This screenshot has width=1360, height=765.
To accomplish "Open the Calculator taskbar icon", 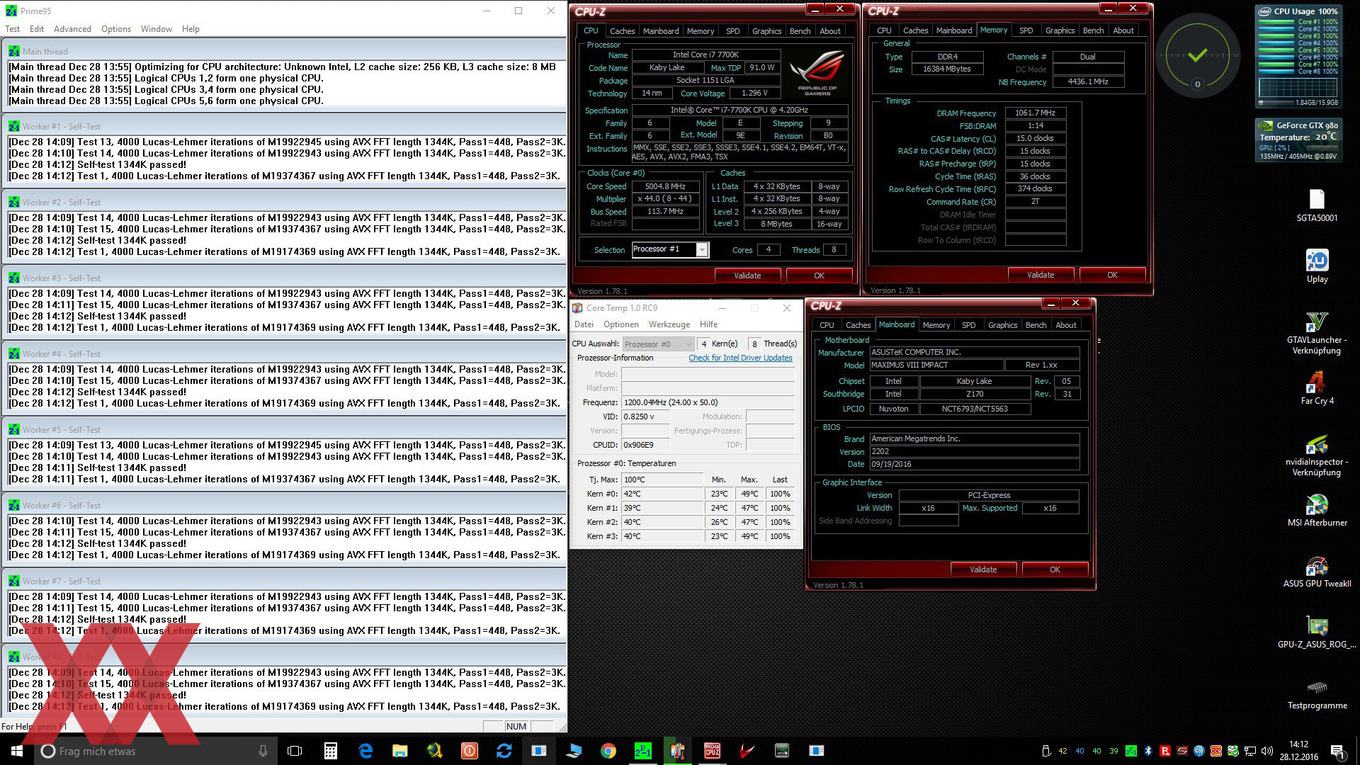I will pyautogui.click(x=331, y=751).
